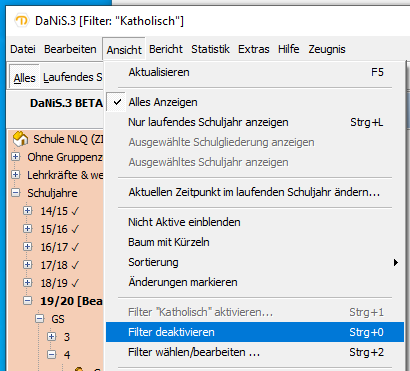
Task: Open the Statistik menu
Action: [x=210, y=49]
